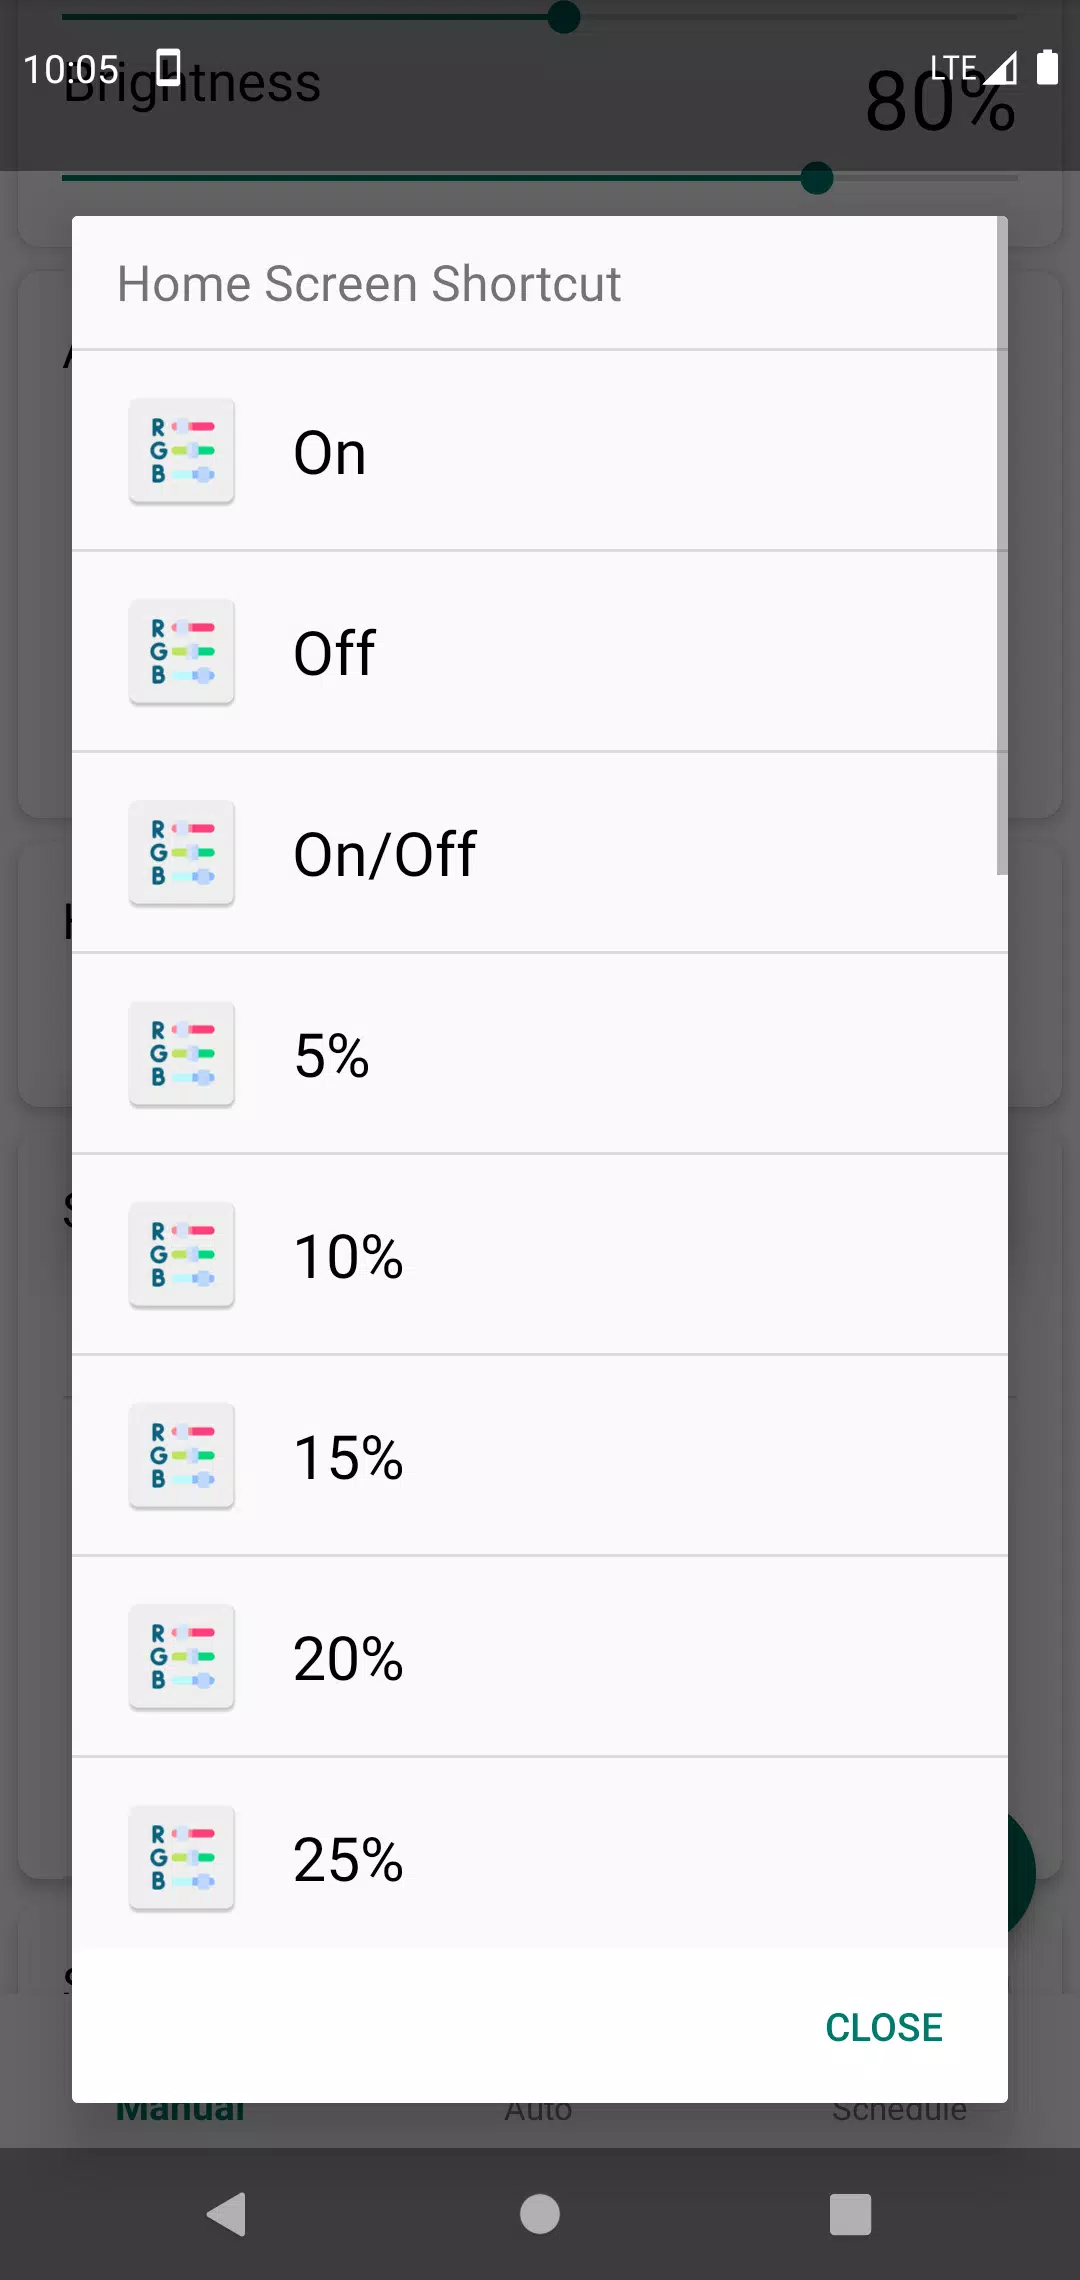Tap the RGB icon beside On
Image resolution: width=1080 pixels, height=2280 pixels.
pyautogui.click(x=182, y=451)
